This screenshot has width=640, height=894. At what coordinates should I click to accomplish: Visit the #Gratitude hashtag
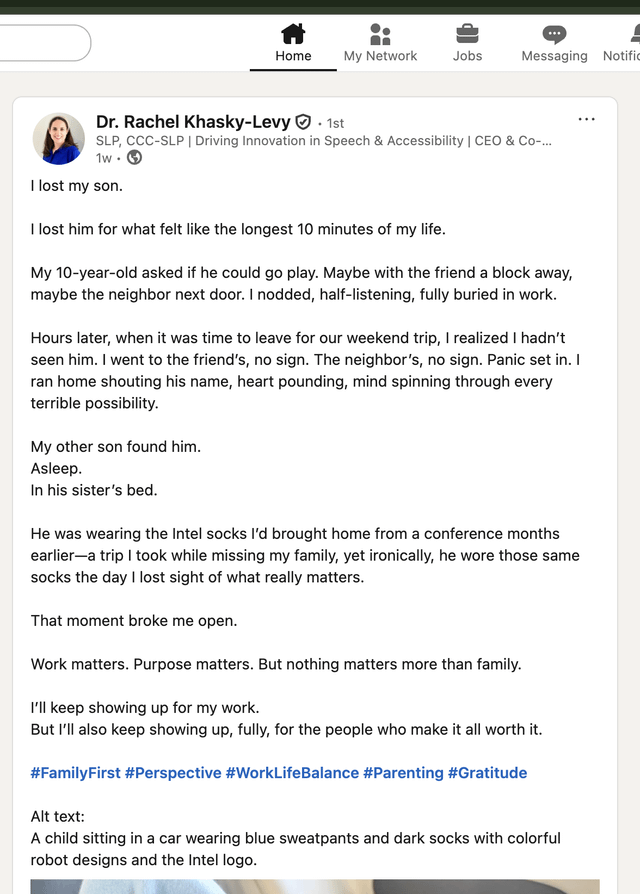click(x=487, y=773)
